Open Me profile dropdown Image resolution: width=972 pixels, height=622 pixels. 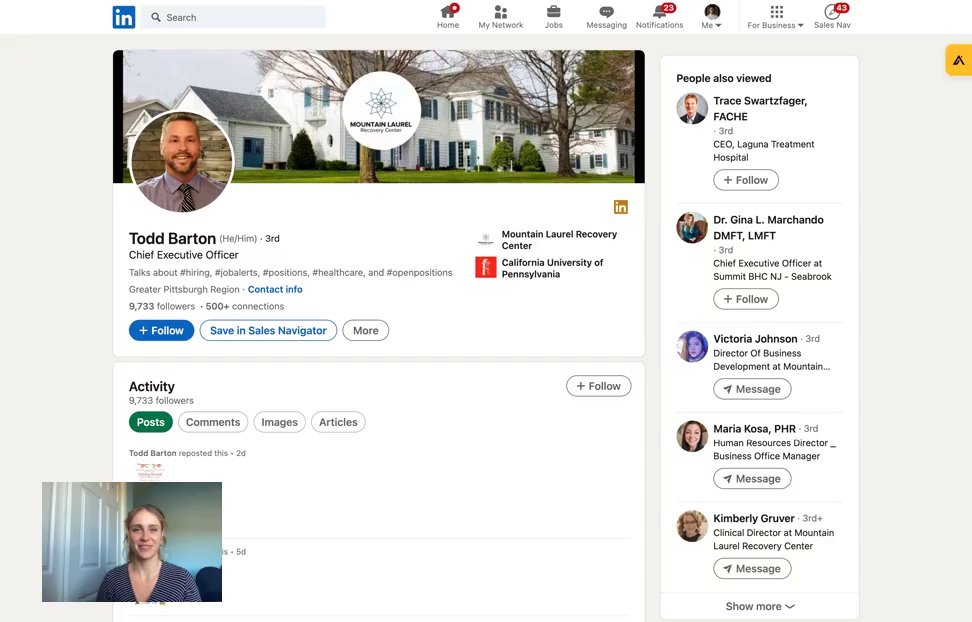[712, 17]
